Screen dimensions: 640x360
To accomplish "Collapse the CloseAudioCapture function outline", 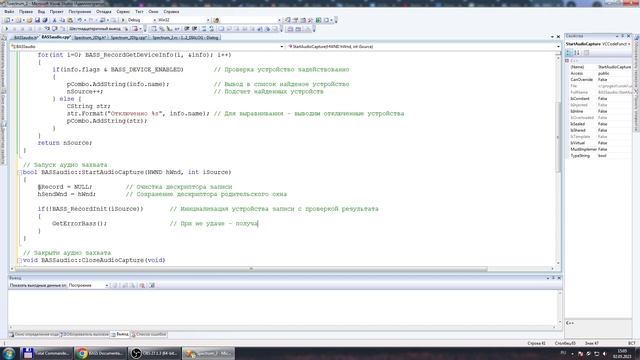I will coord(19,260).
